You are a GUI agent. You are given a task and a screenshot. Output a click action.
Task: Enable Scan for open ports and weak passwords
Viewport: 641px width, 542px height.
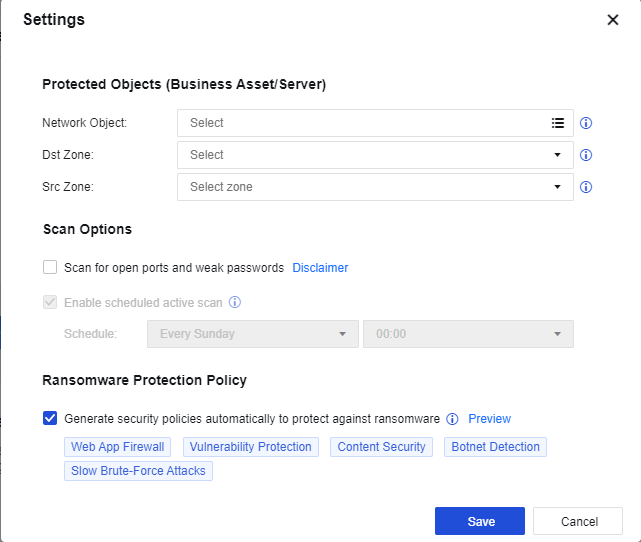pyautogui.click(x=50, y=267)
